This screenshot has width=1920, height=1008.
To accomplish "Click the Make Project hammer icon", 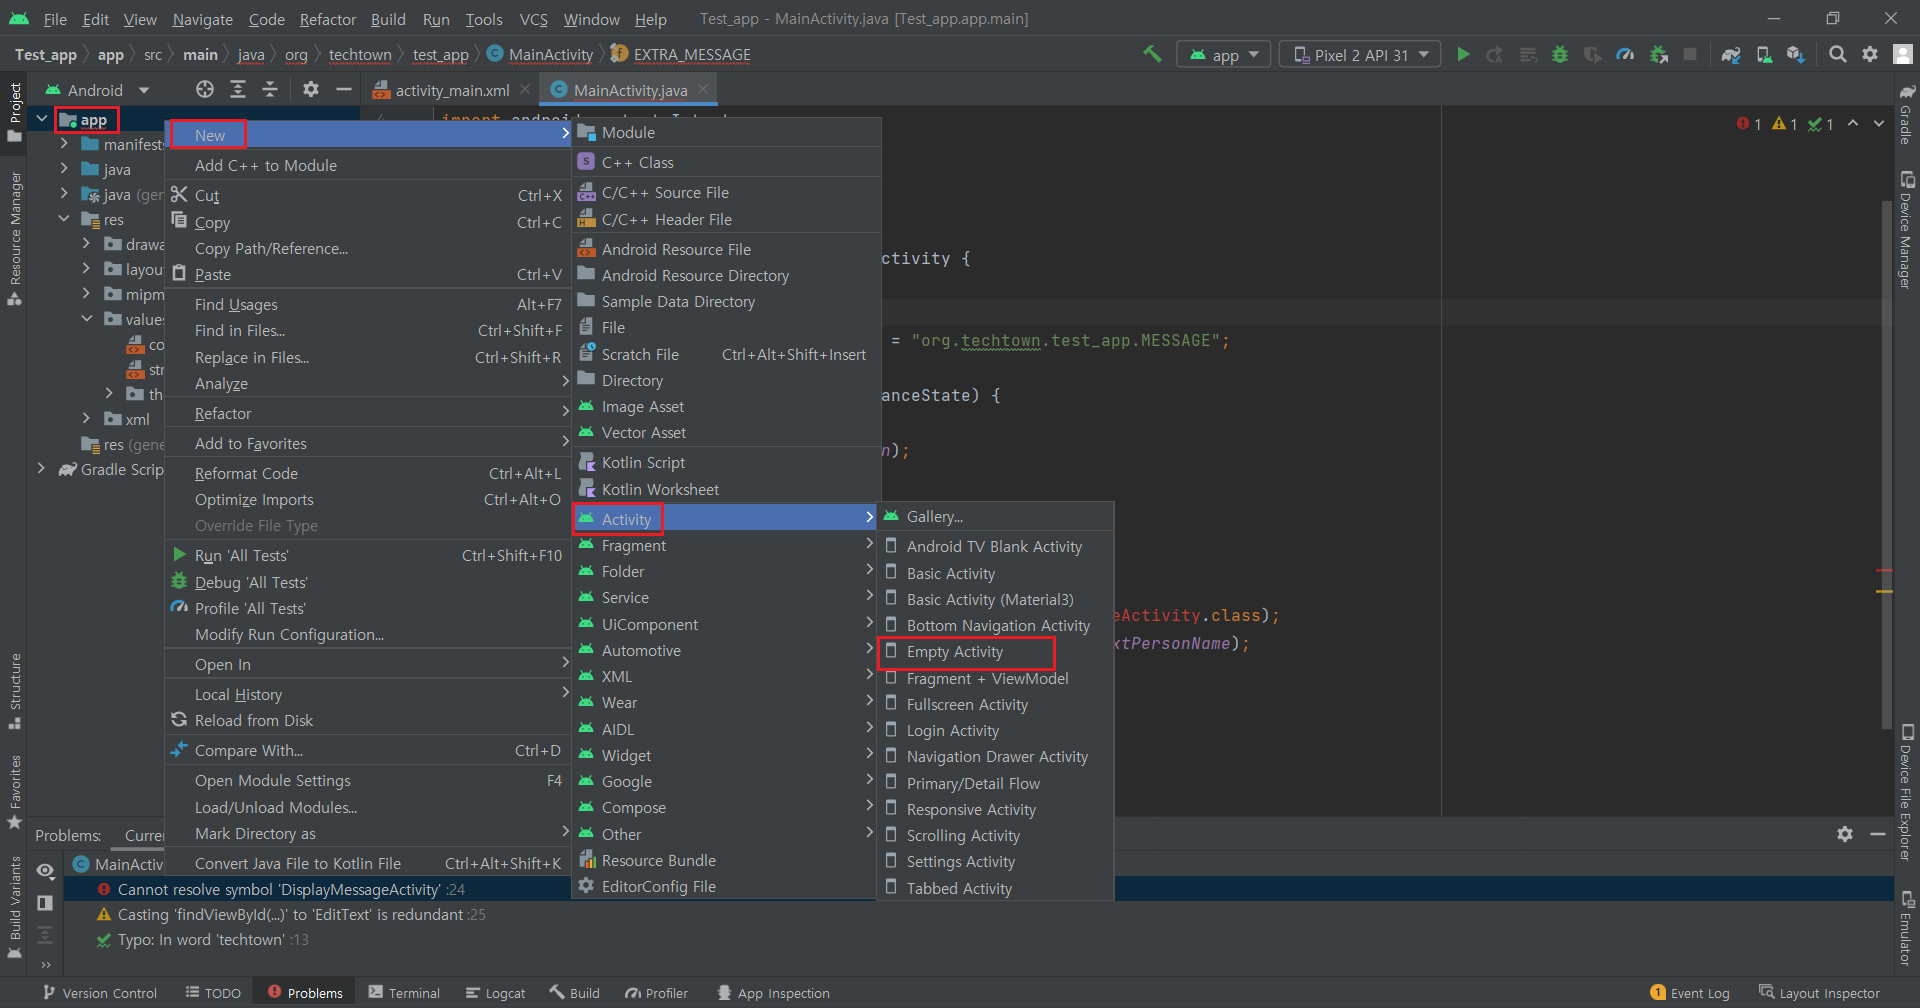I will coord(1152,54).
